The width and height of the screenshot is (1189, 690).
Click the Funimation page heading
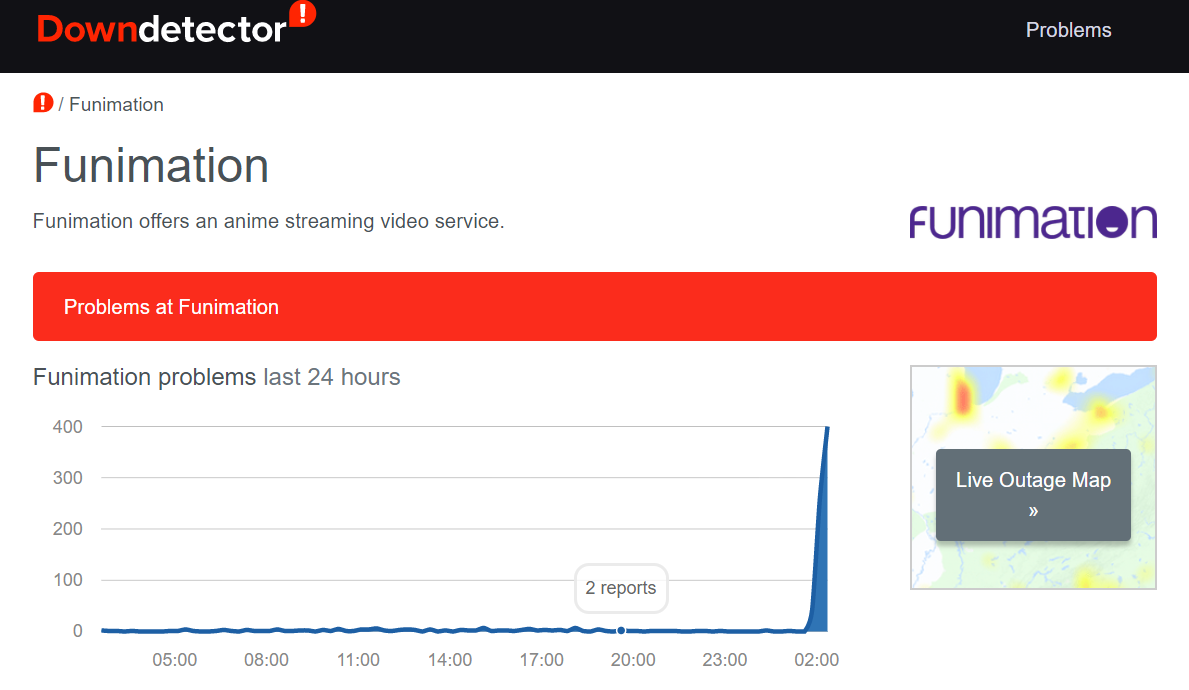[x=151, y=165]
